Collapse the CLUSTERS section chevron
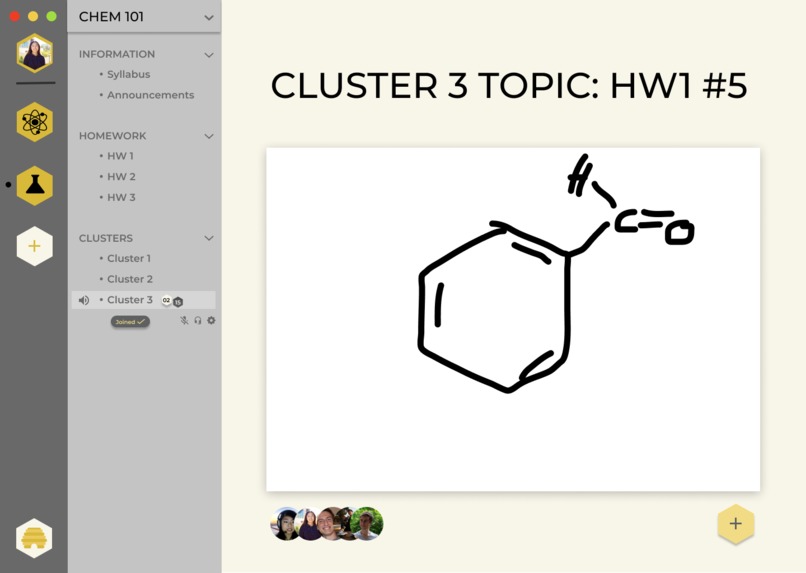Screen dimensions: 806x573 click(x=209, y=238)
